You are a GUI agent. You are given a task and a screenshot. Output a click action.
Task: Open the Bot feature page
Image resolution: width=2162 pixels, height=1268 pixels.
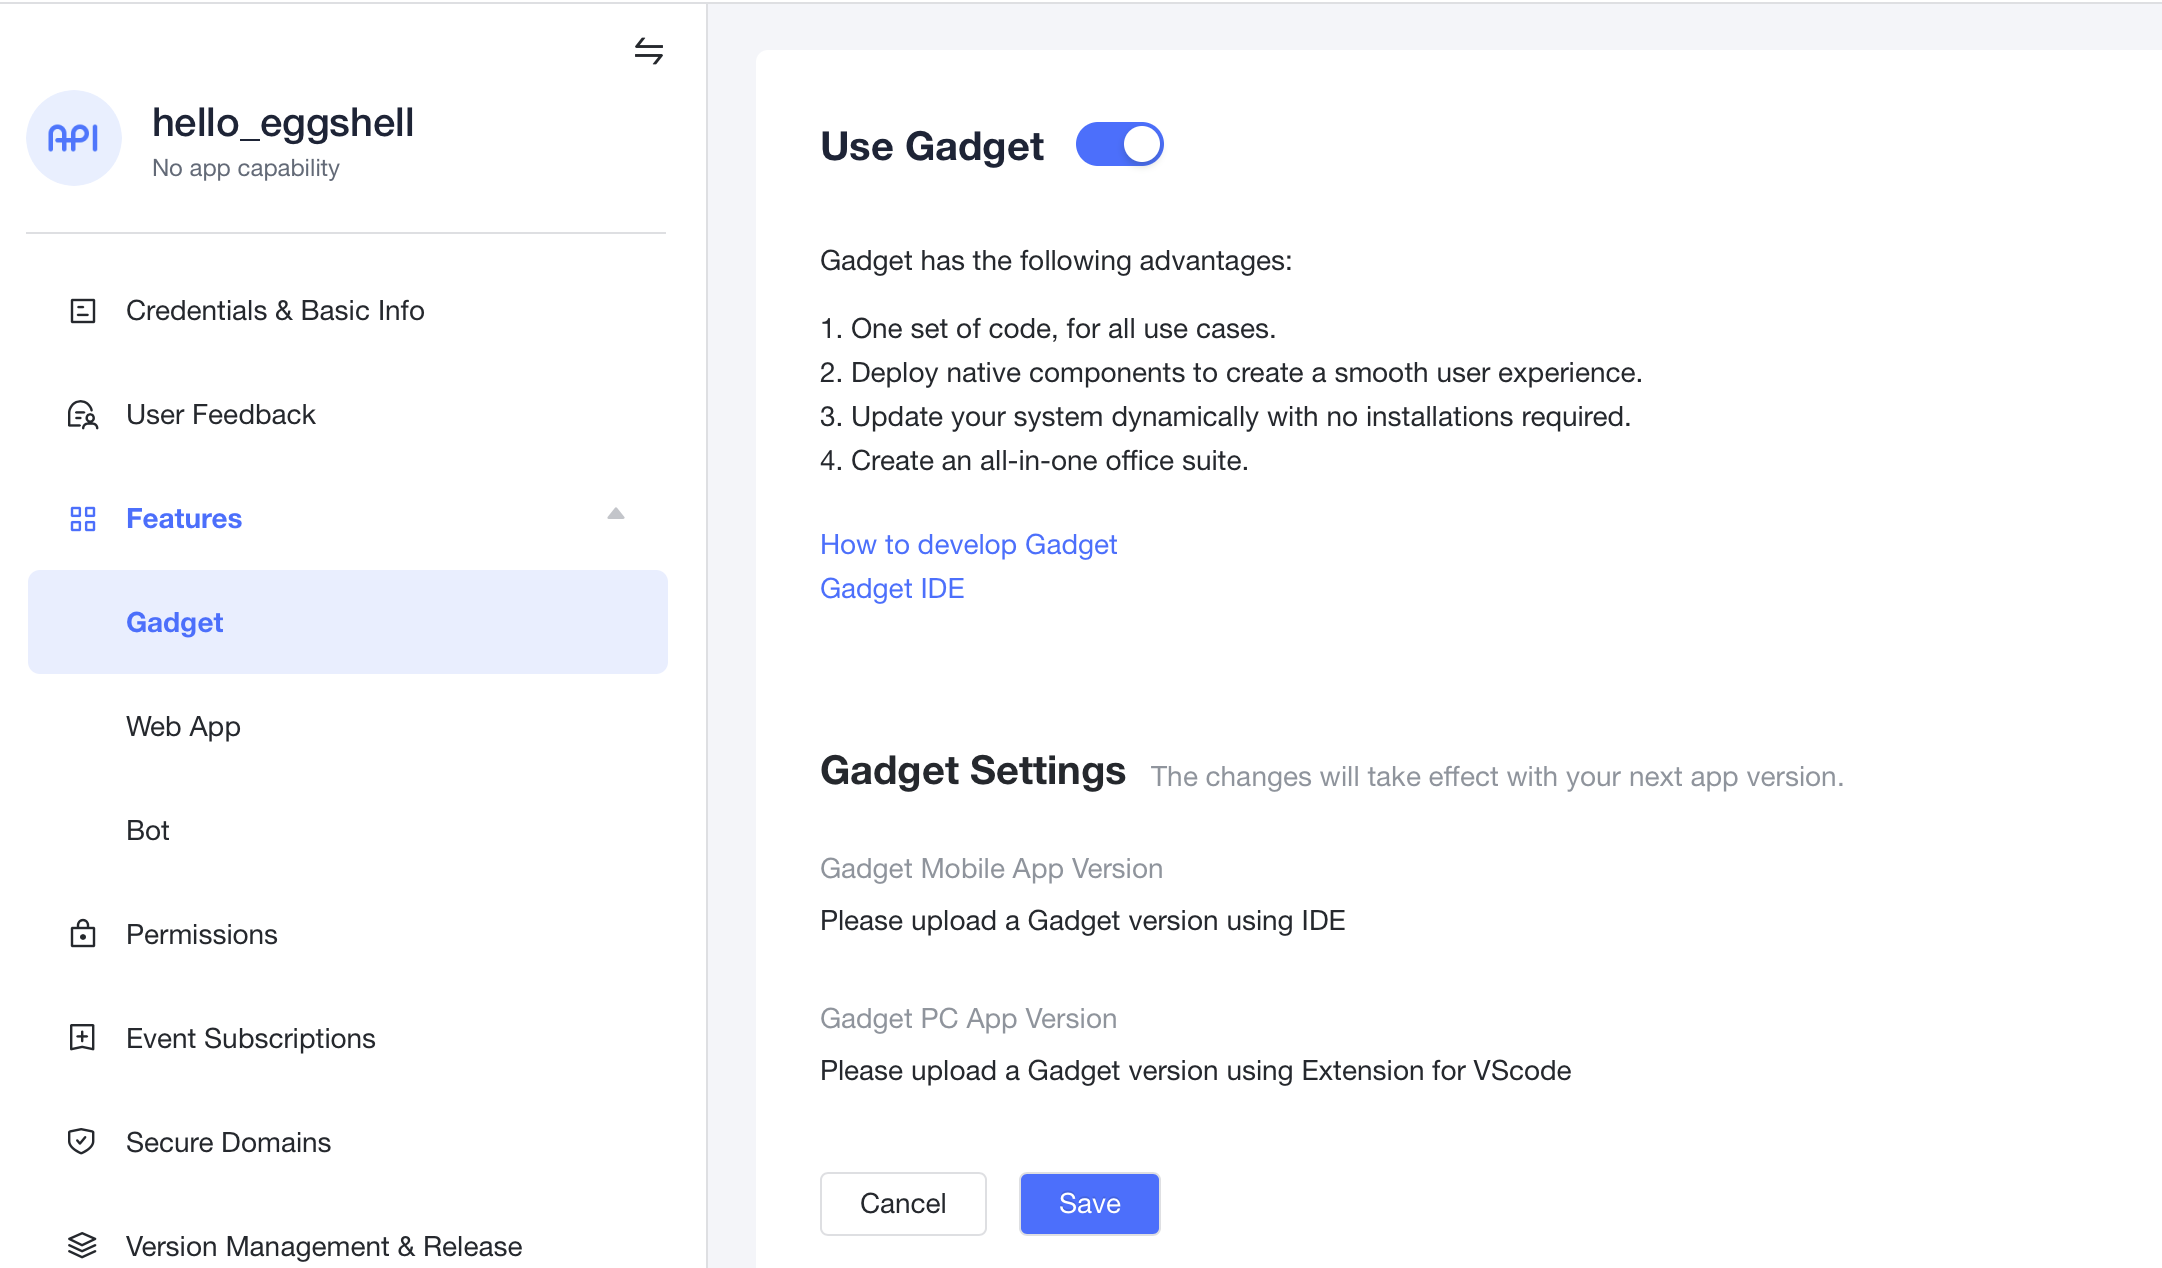point(148,830)
